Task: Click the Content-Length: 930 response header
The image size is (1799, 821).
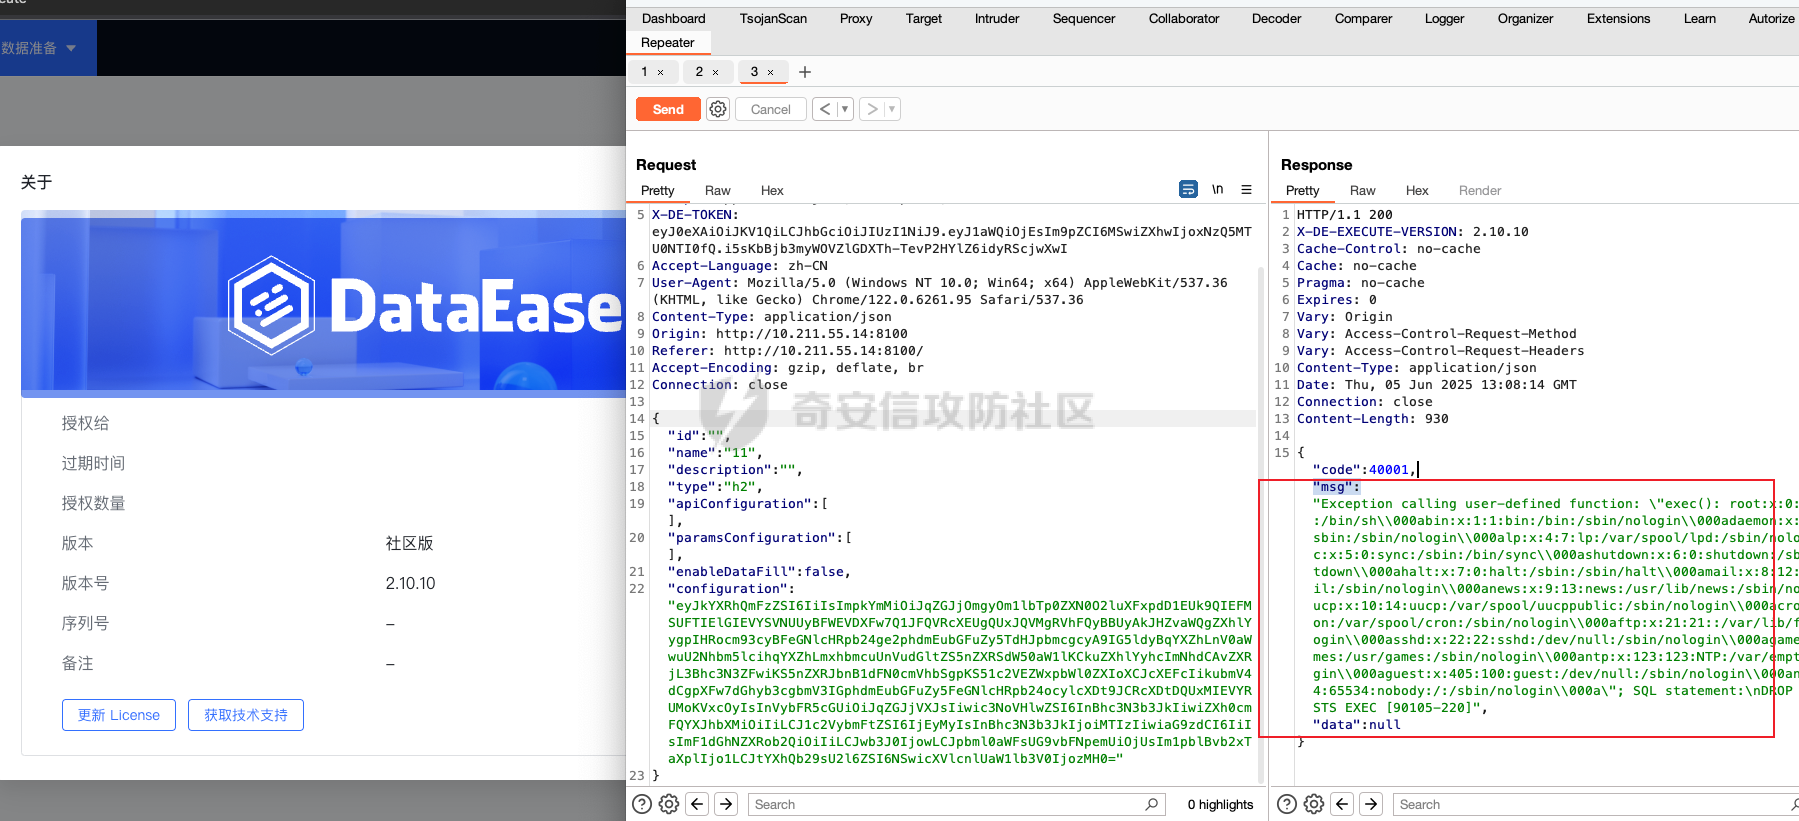Action: [1372, 419]
